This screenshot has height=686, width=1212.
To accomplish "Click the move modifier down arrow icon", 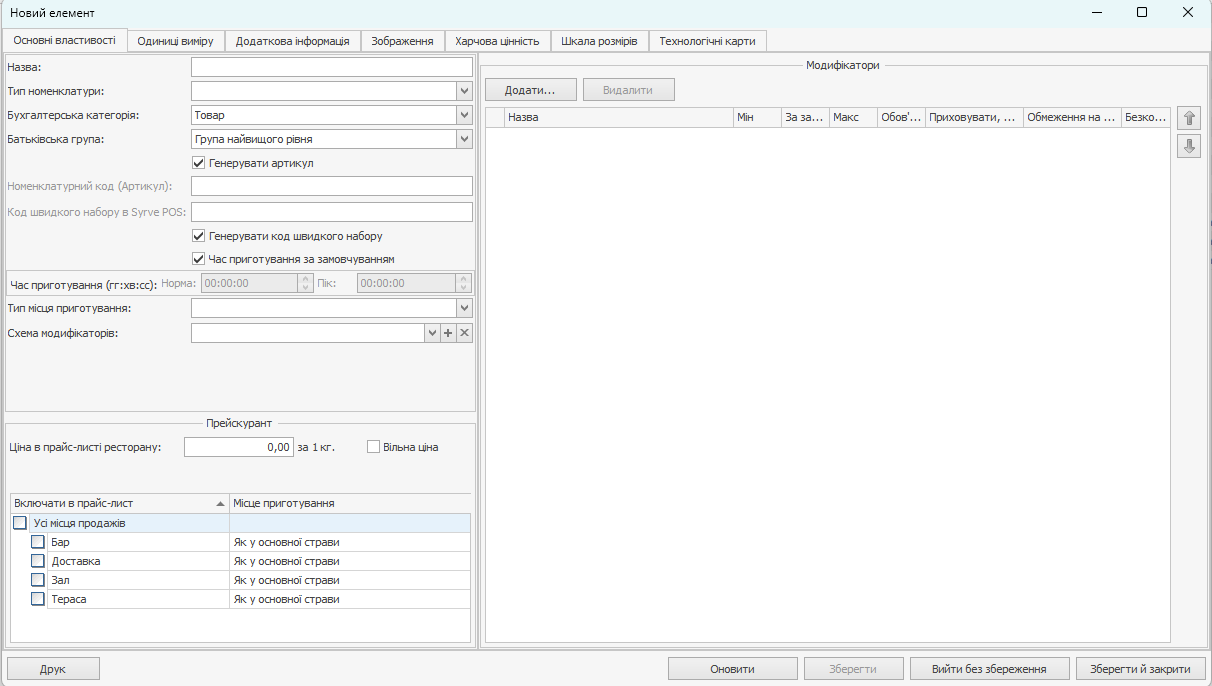I will pyautogui.click(x=1188, y=147).
